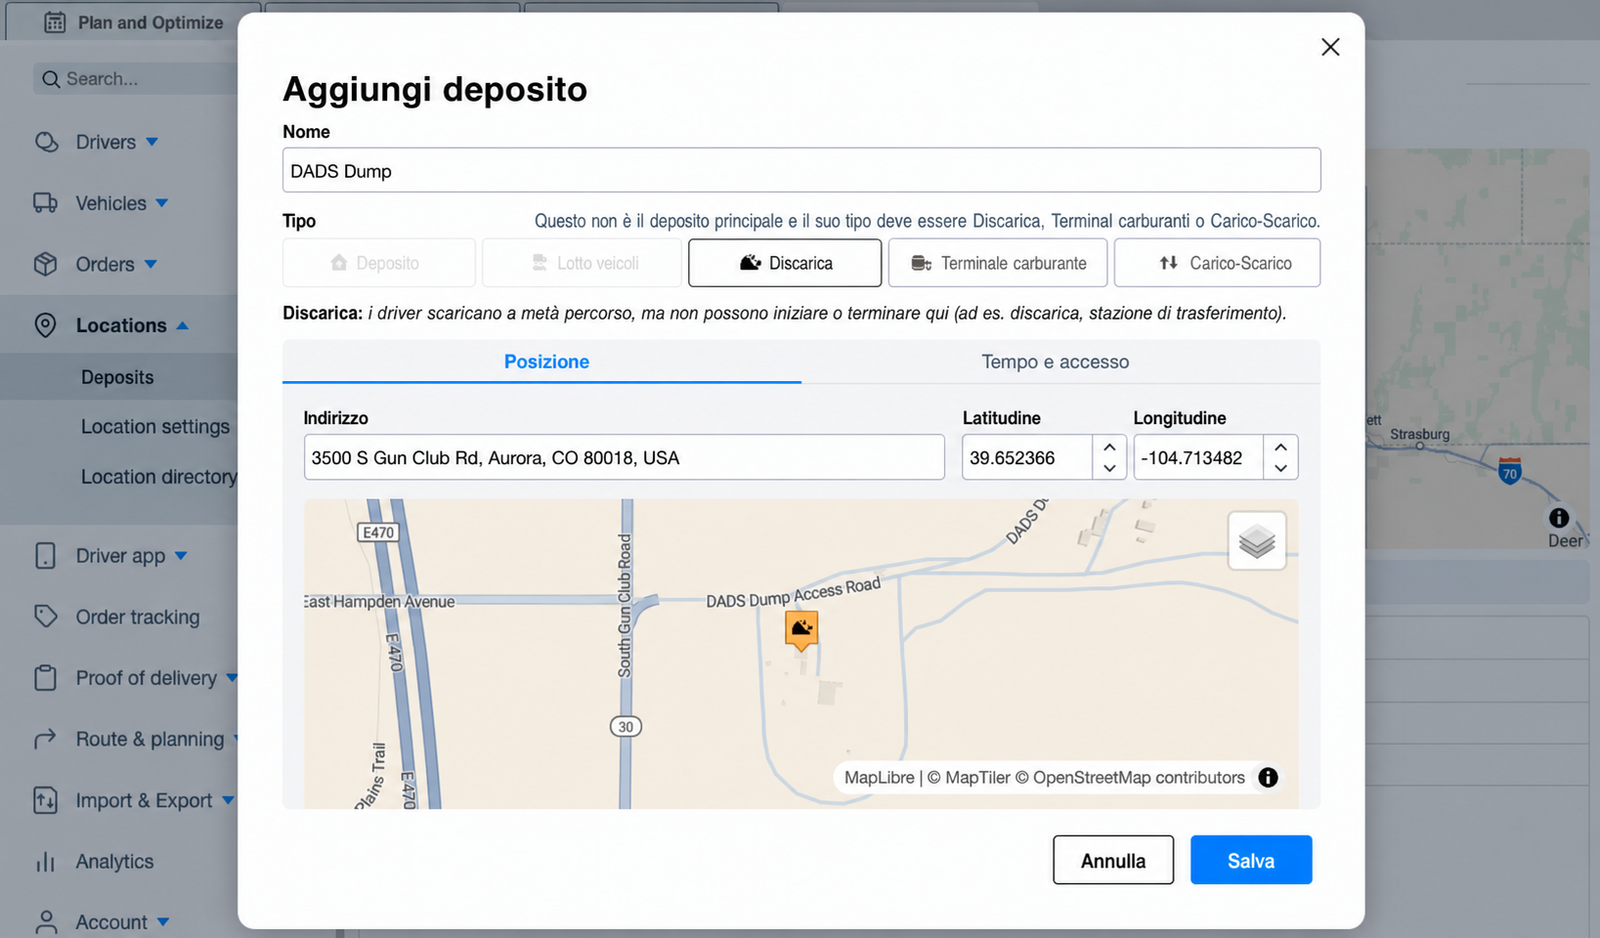This screenshot has height=938, width=1600.
Task: Click the Longitudine input field
Action: click(x=1199, y=457)
